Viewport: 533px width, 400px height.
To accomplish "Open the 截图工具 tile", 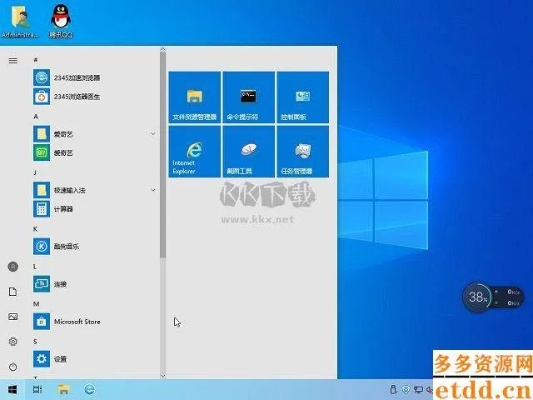I will click(x=248, y=151).
